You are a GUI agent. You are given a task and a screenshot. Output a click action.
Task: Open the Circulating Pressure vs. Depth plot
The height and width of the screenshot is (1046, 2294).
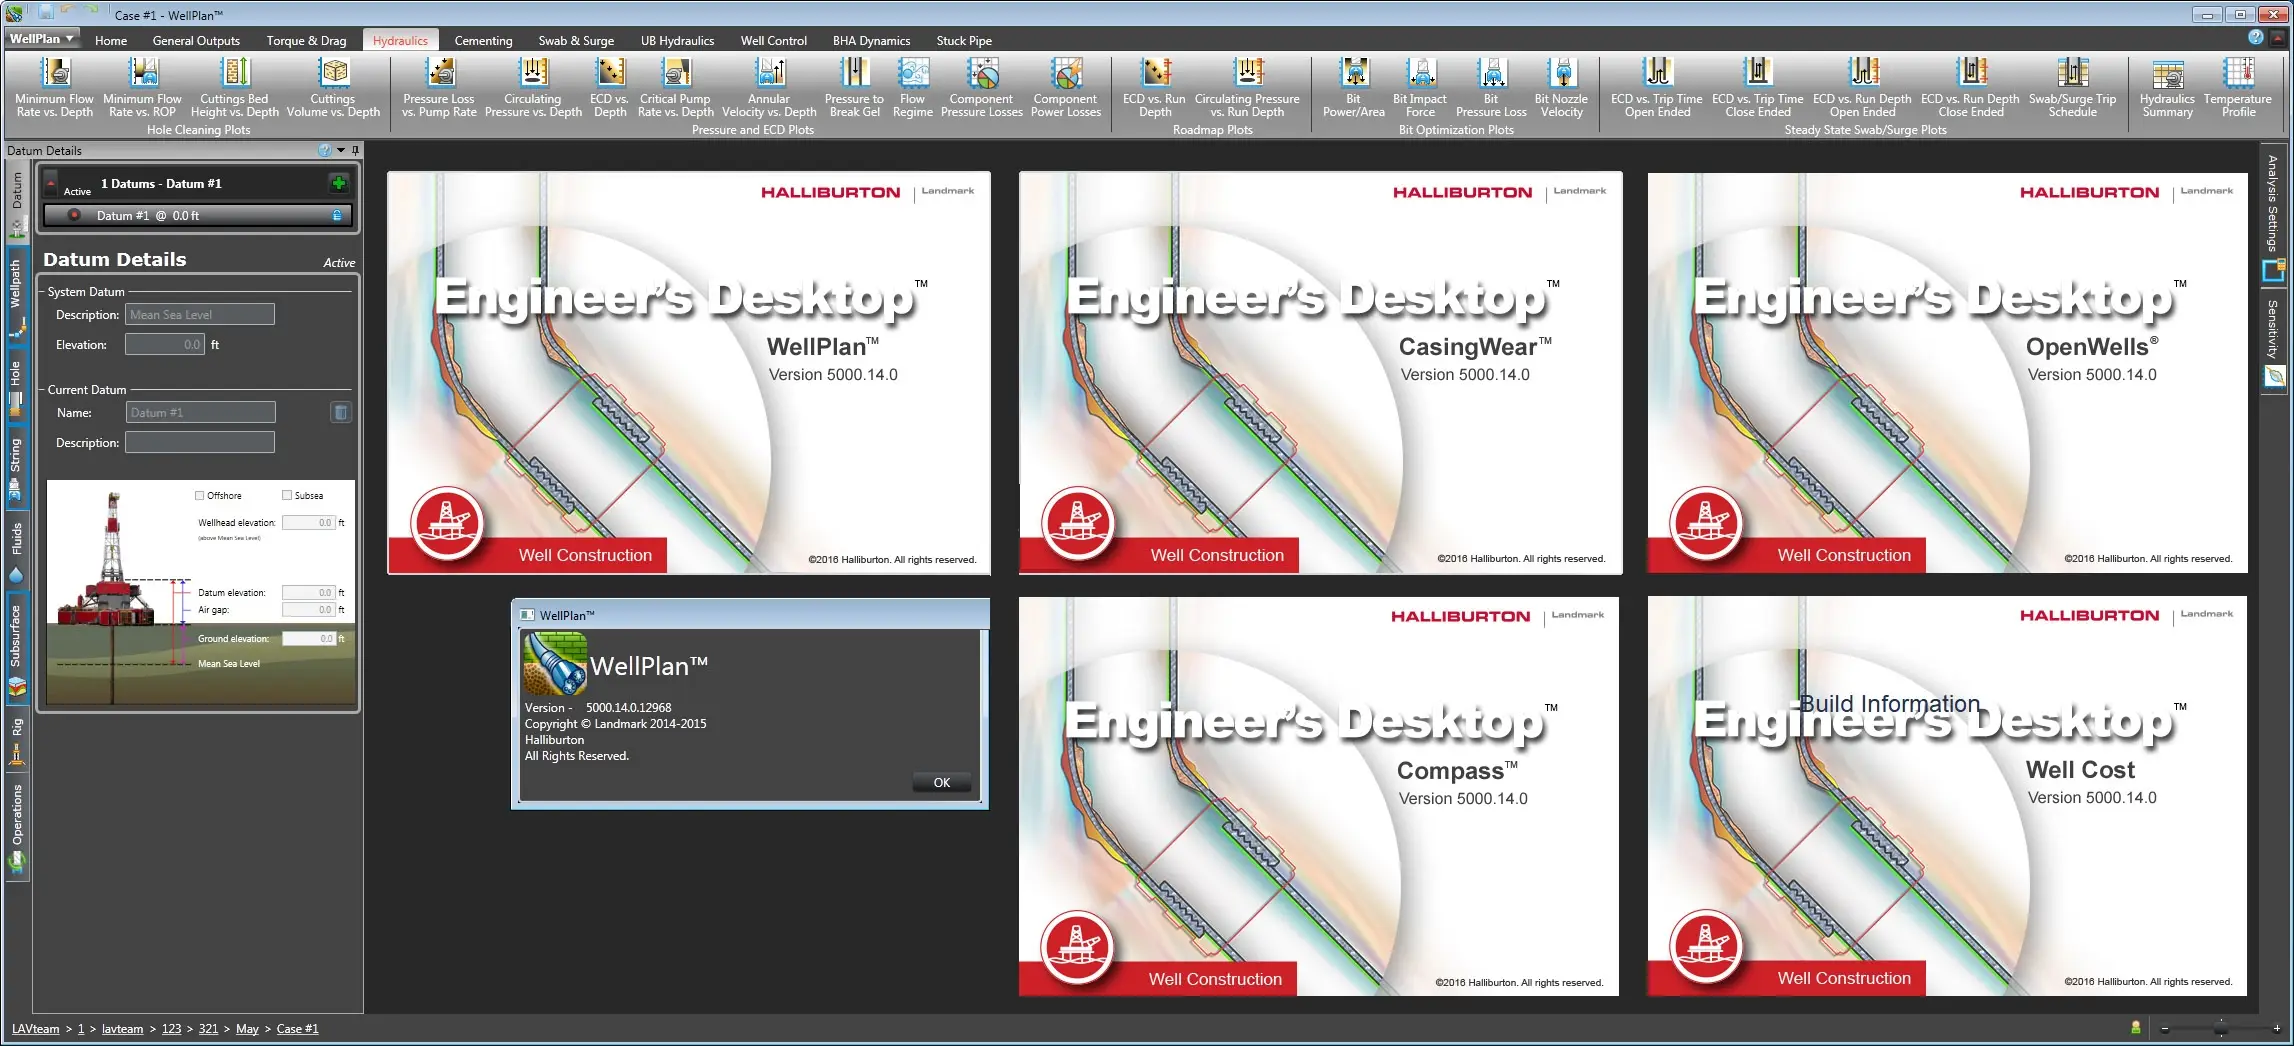(533, 88)
